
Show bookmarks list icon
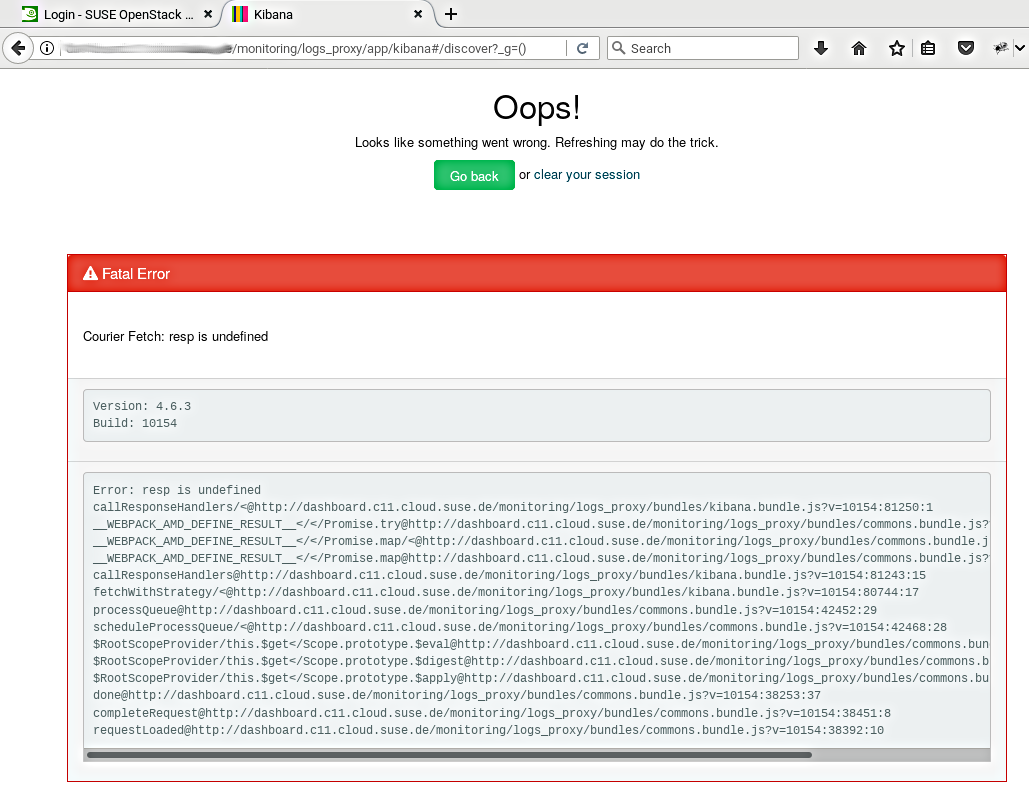pyautogui.click(x=928, y=48)
